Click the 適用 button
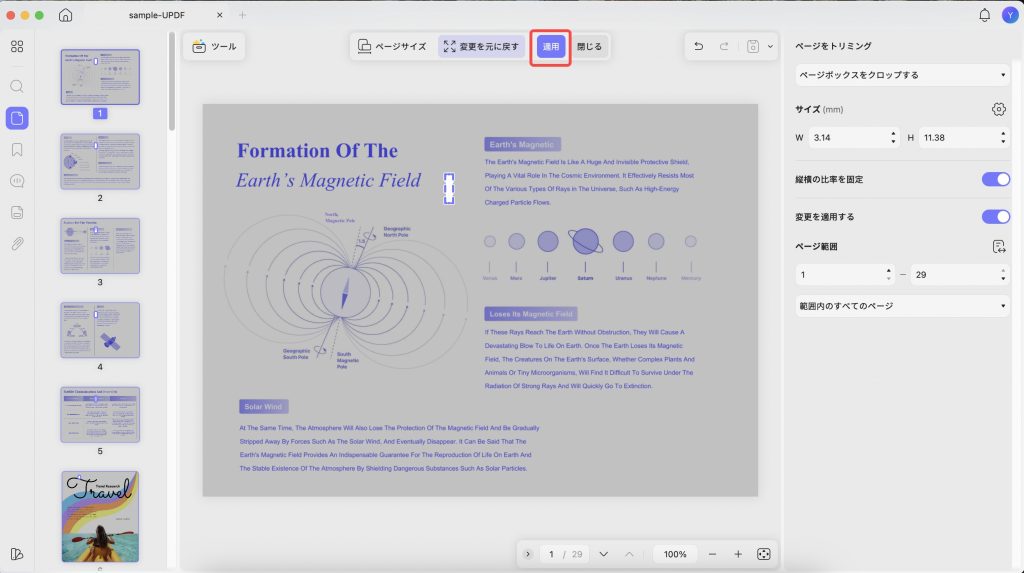 coord(551,46)
